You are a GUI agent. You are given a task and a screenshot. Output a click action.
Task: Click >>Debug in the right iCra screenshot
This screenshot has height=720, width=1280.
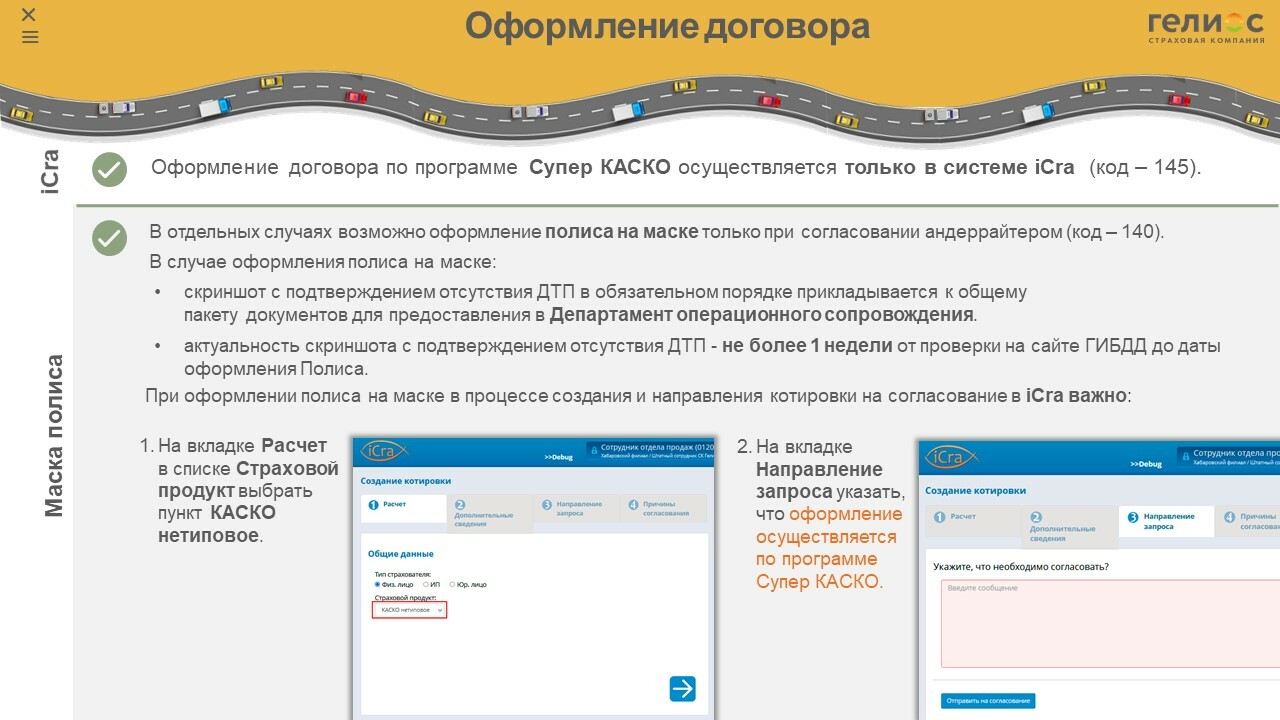point(1146,464)
